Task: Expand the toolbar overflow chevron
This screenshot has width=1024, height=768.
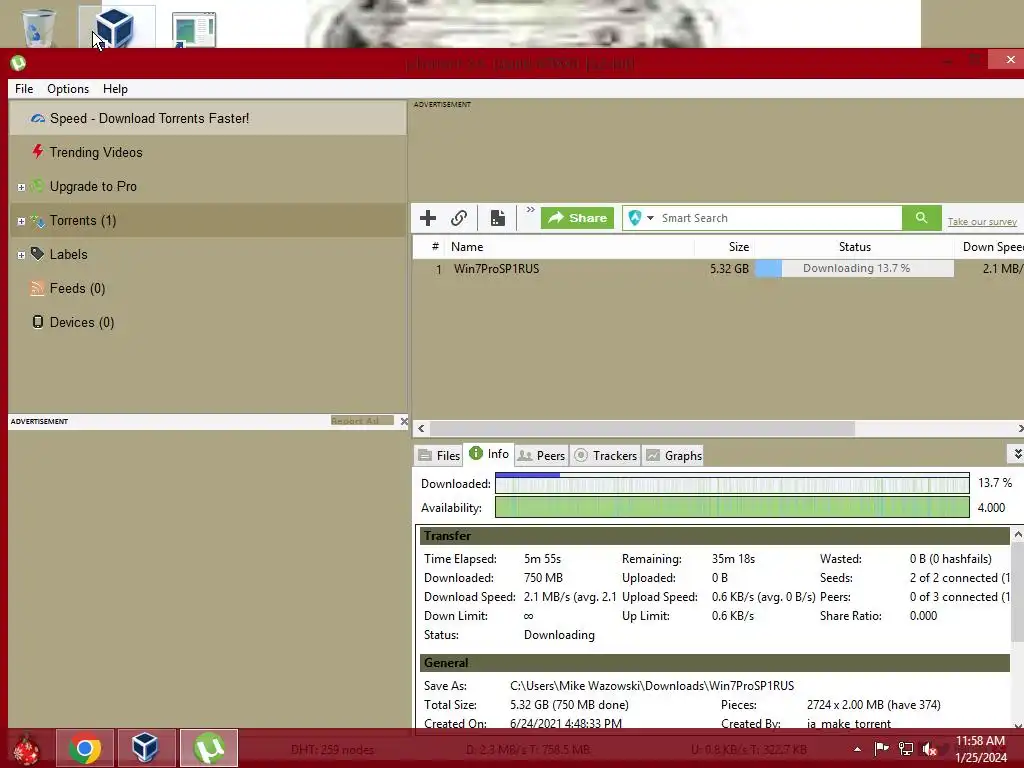Action: (x=530, y=210)
